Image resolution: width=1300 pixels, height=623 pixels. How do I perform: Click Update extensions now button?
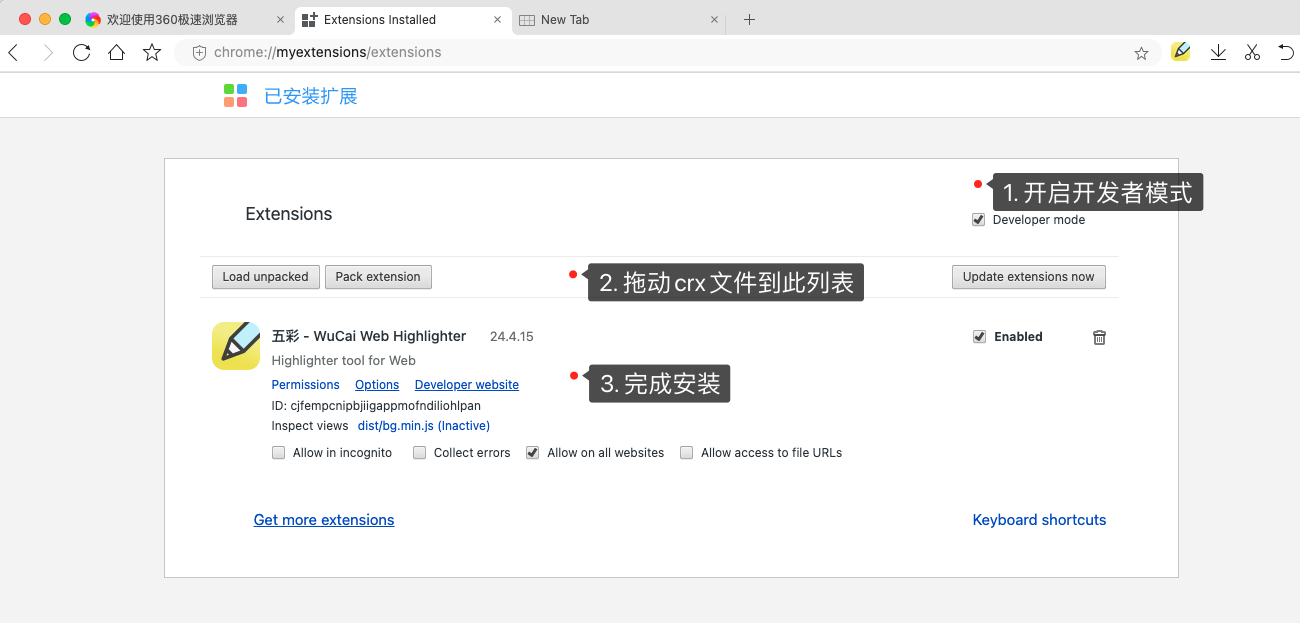click(x=1029, y=277)
